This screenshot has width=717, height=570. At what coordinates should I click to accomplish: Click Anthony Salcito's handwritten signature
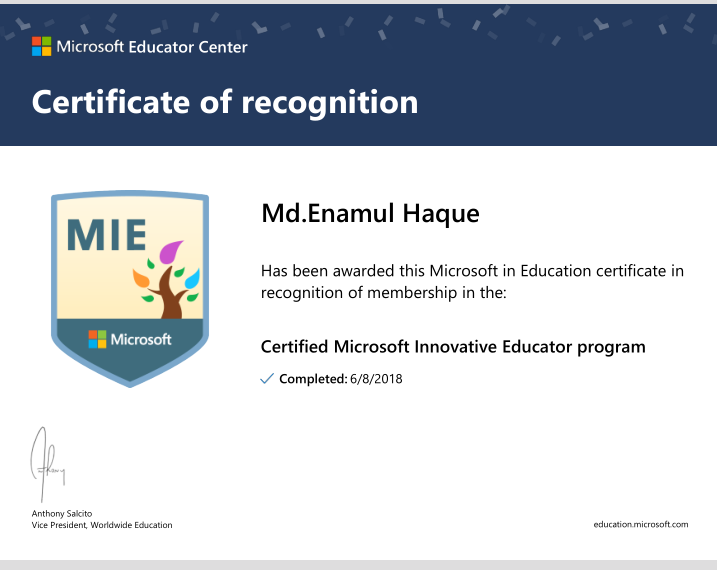click(x=48, y=464)
